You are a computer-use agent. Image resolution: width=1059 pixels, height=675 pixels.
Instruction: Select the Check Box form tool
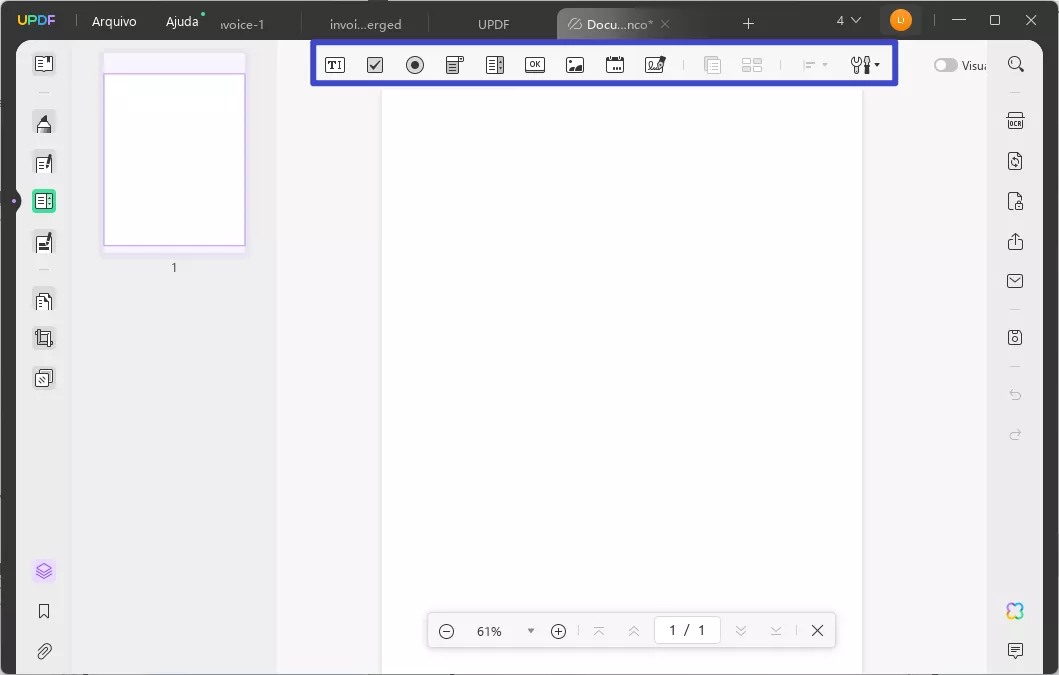pyautogui.click(x=375, y=65)
